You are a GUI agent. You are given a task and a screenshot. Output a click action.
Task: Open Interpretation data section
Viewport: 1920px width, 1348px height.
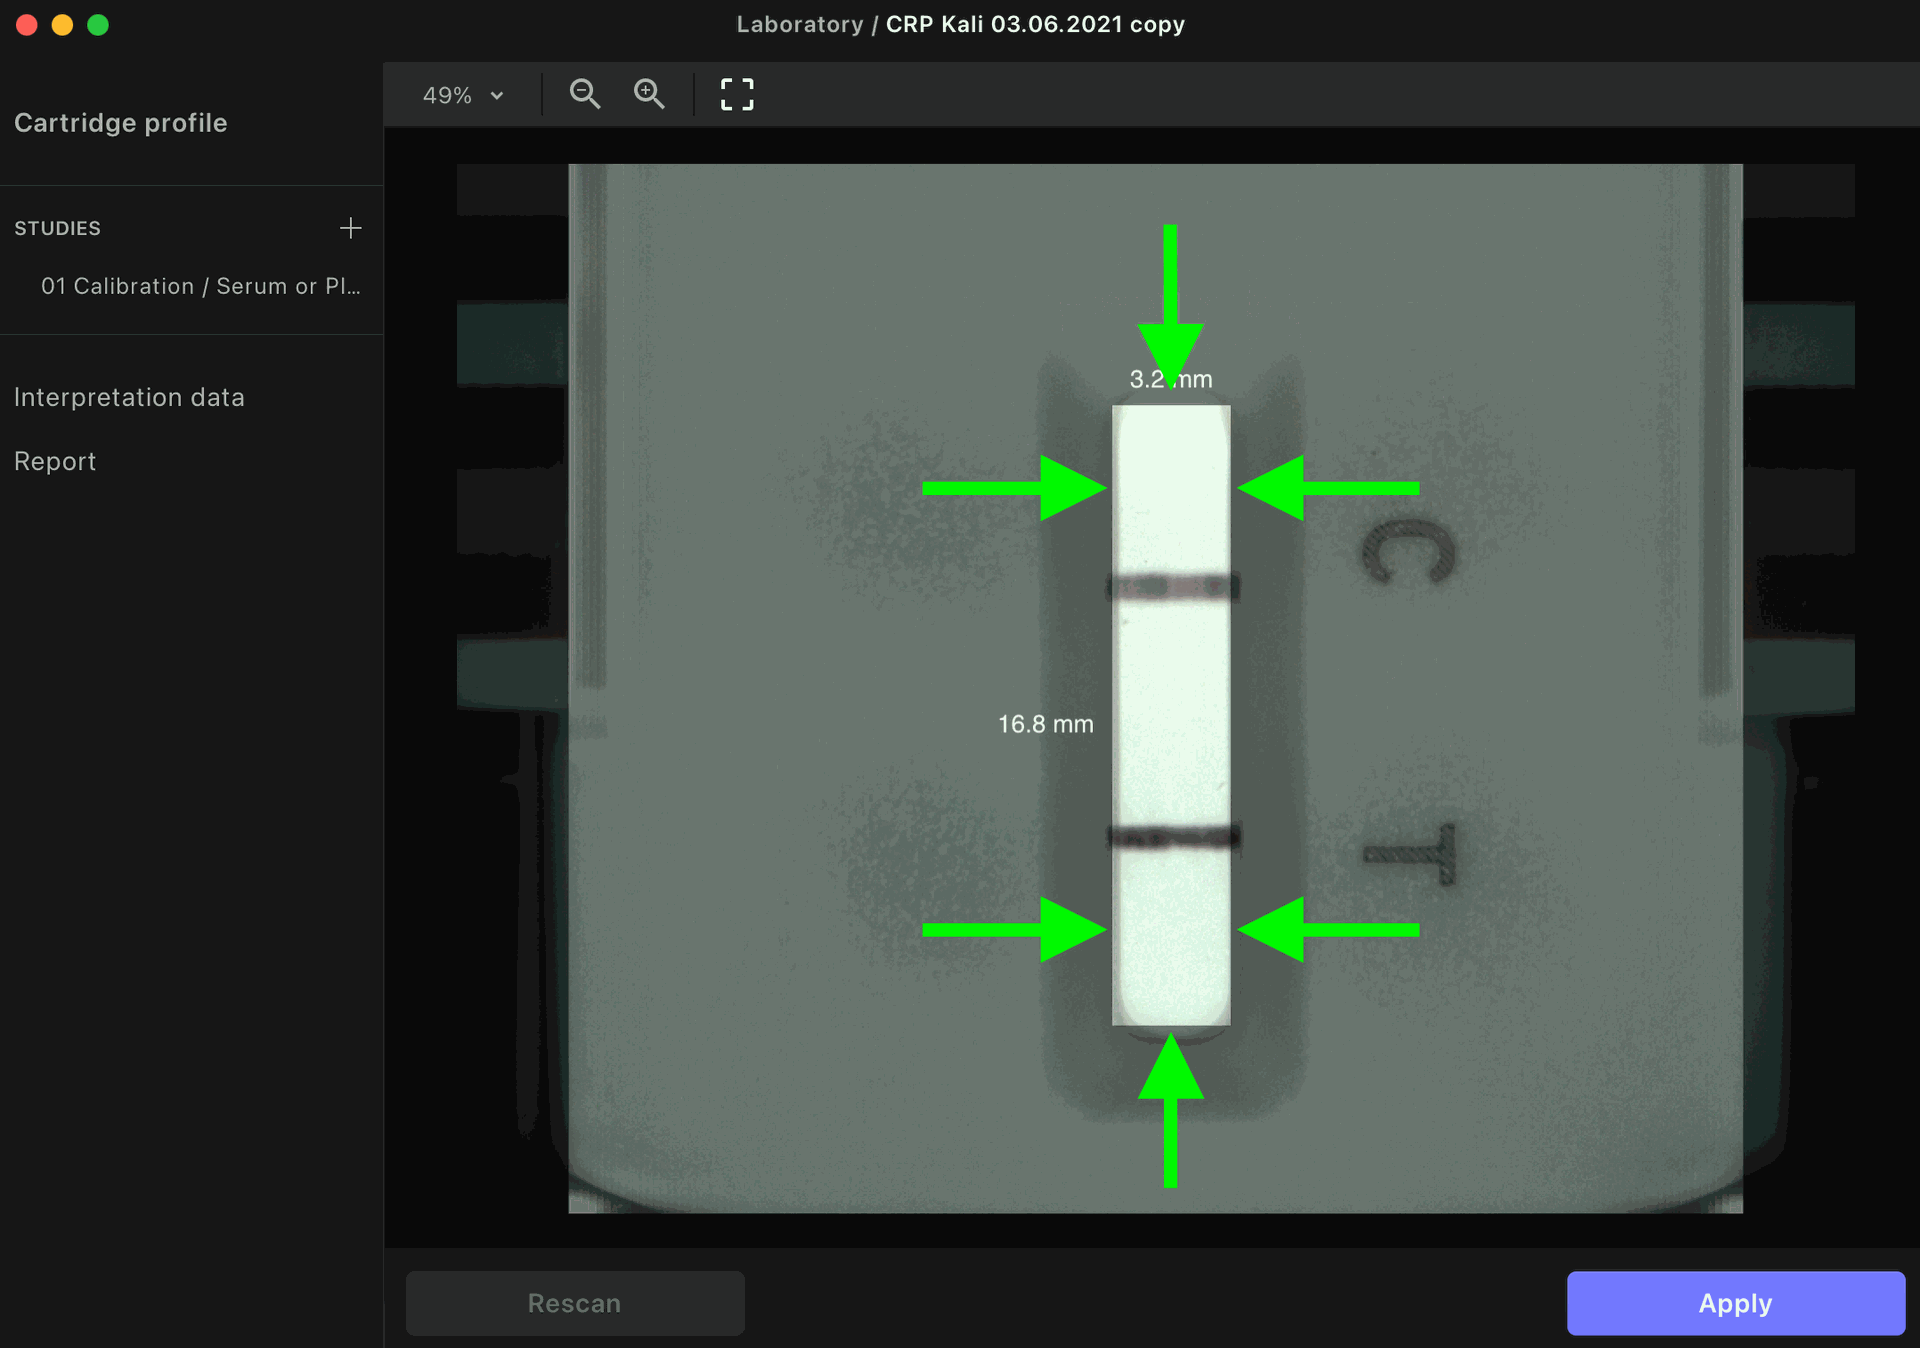point(129,397)
